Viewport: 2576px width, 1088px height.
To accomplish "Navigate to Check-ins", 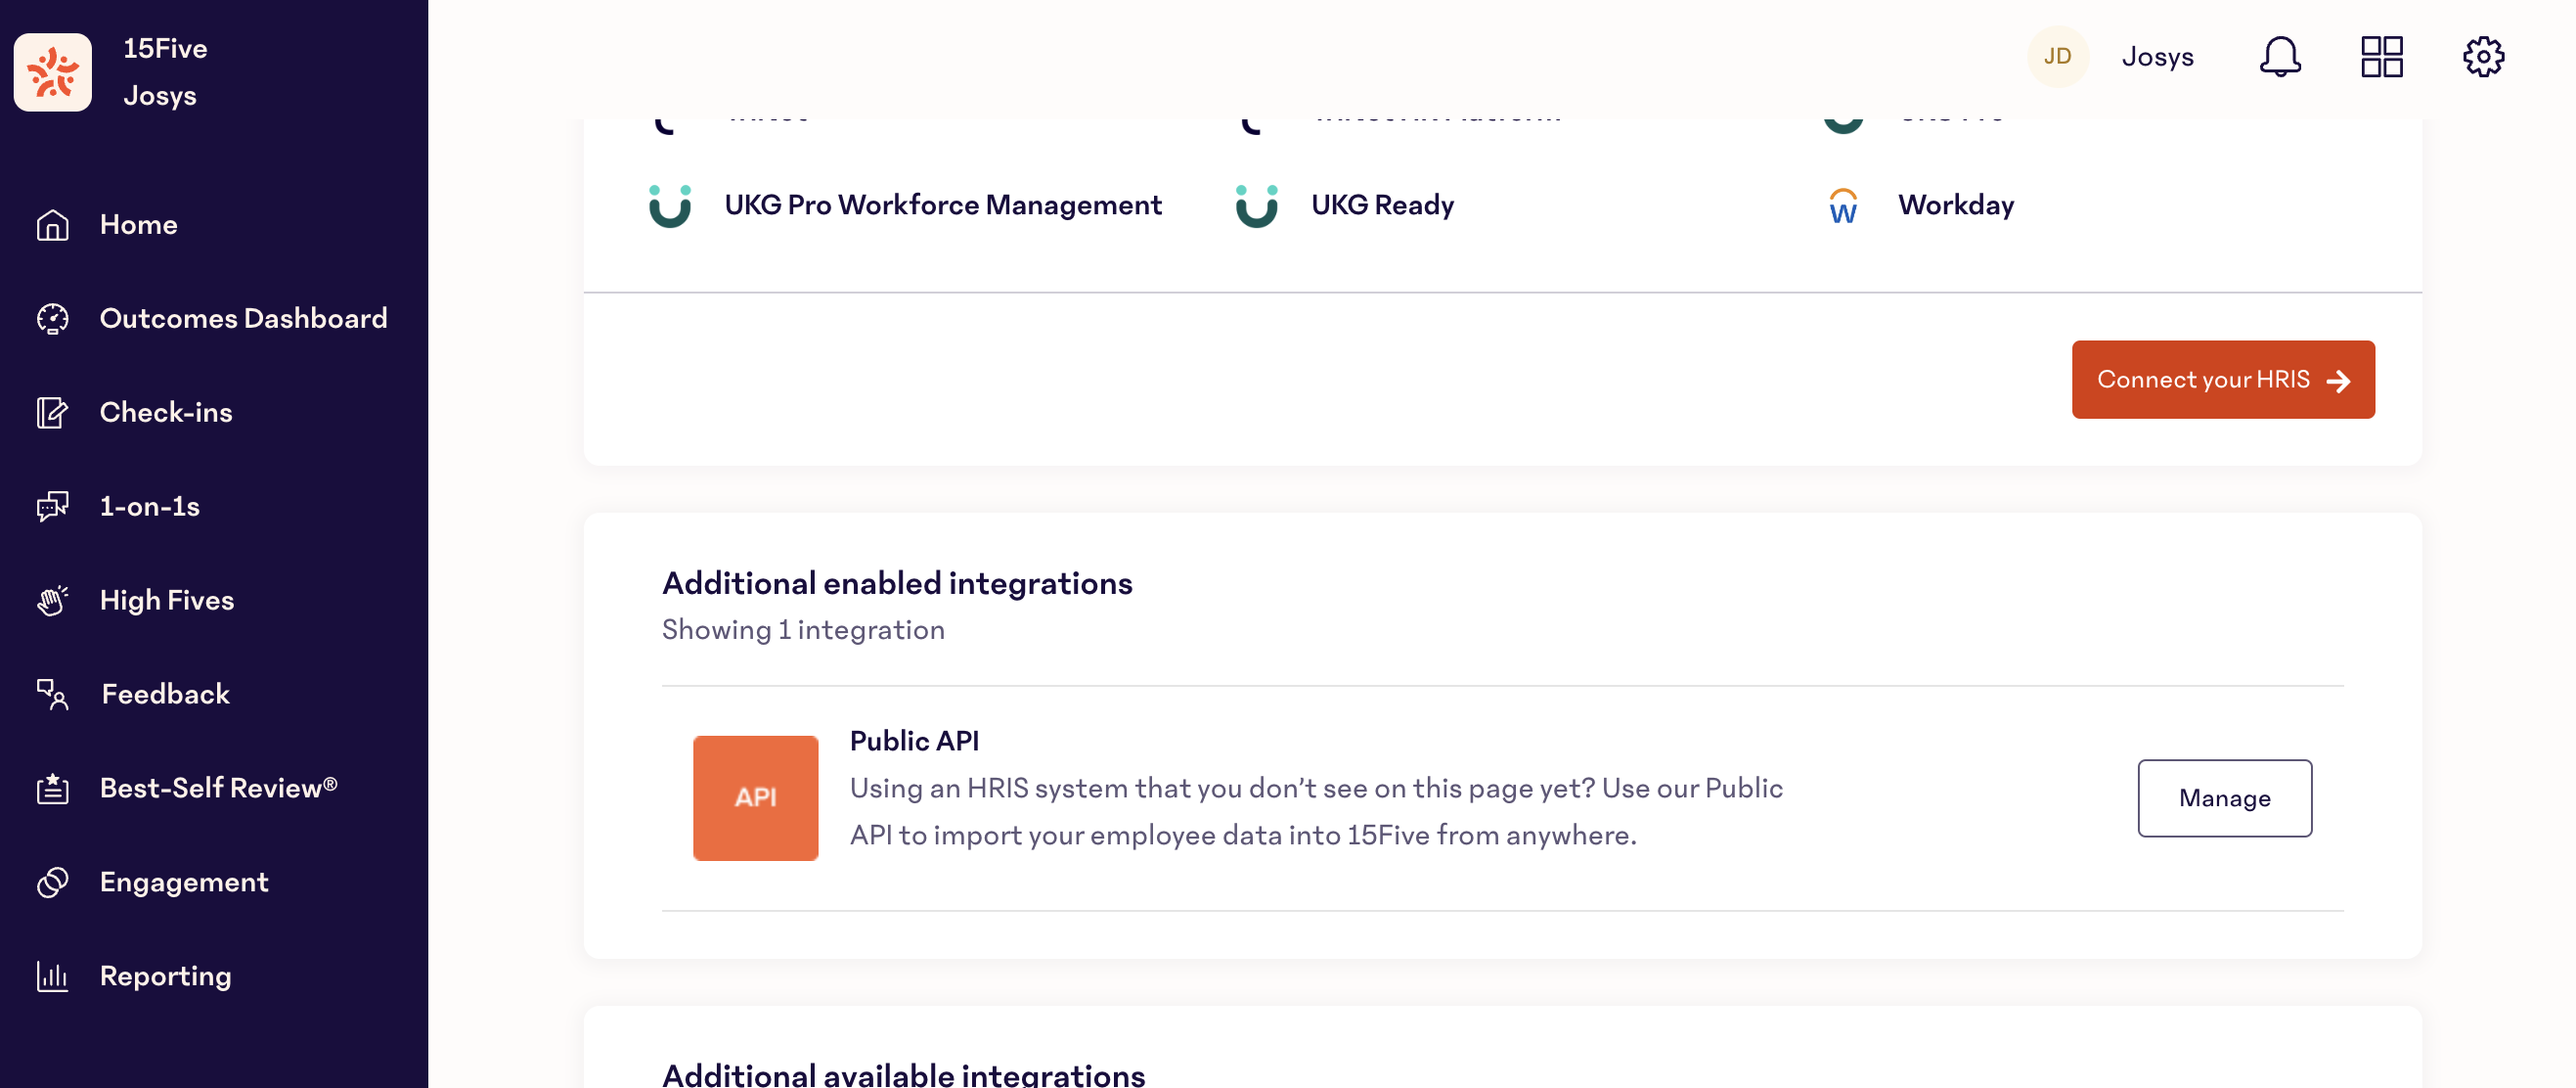I will pos(165,412).
